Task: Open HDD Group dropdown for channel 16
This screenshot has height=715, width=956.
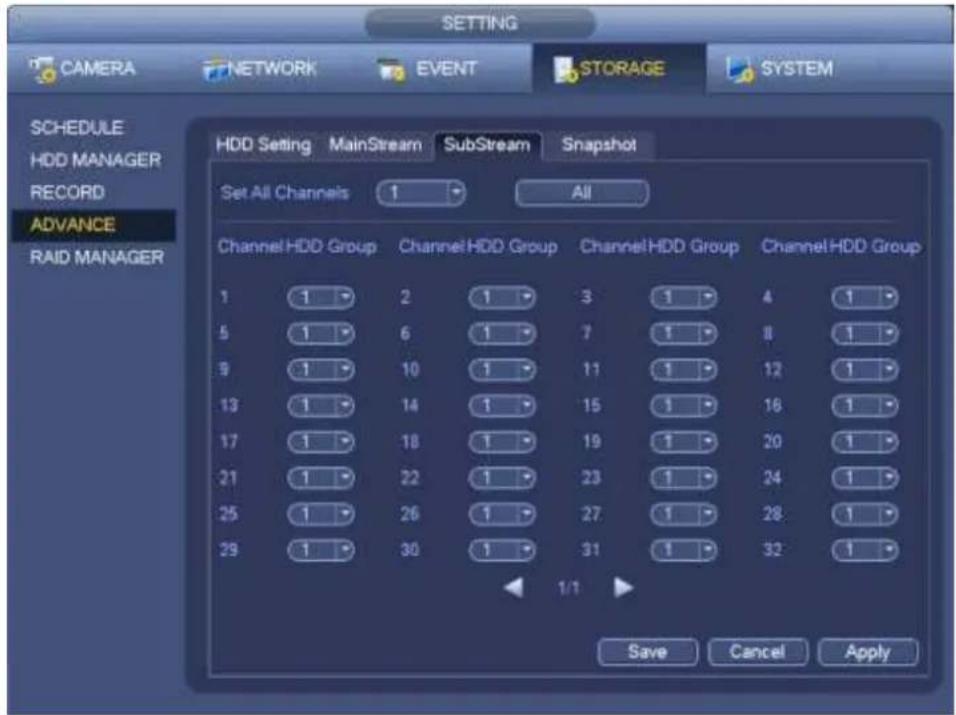Action: click(865, 406)
